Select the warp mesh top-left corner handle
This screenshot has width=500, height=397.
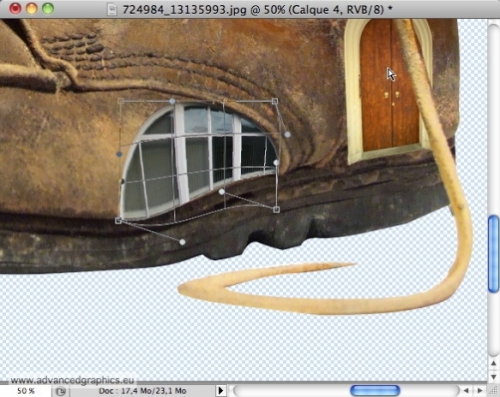tap(121, 101)
